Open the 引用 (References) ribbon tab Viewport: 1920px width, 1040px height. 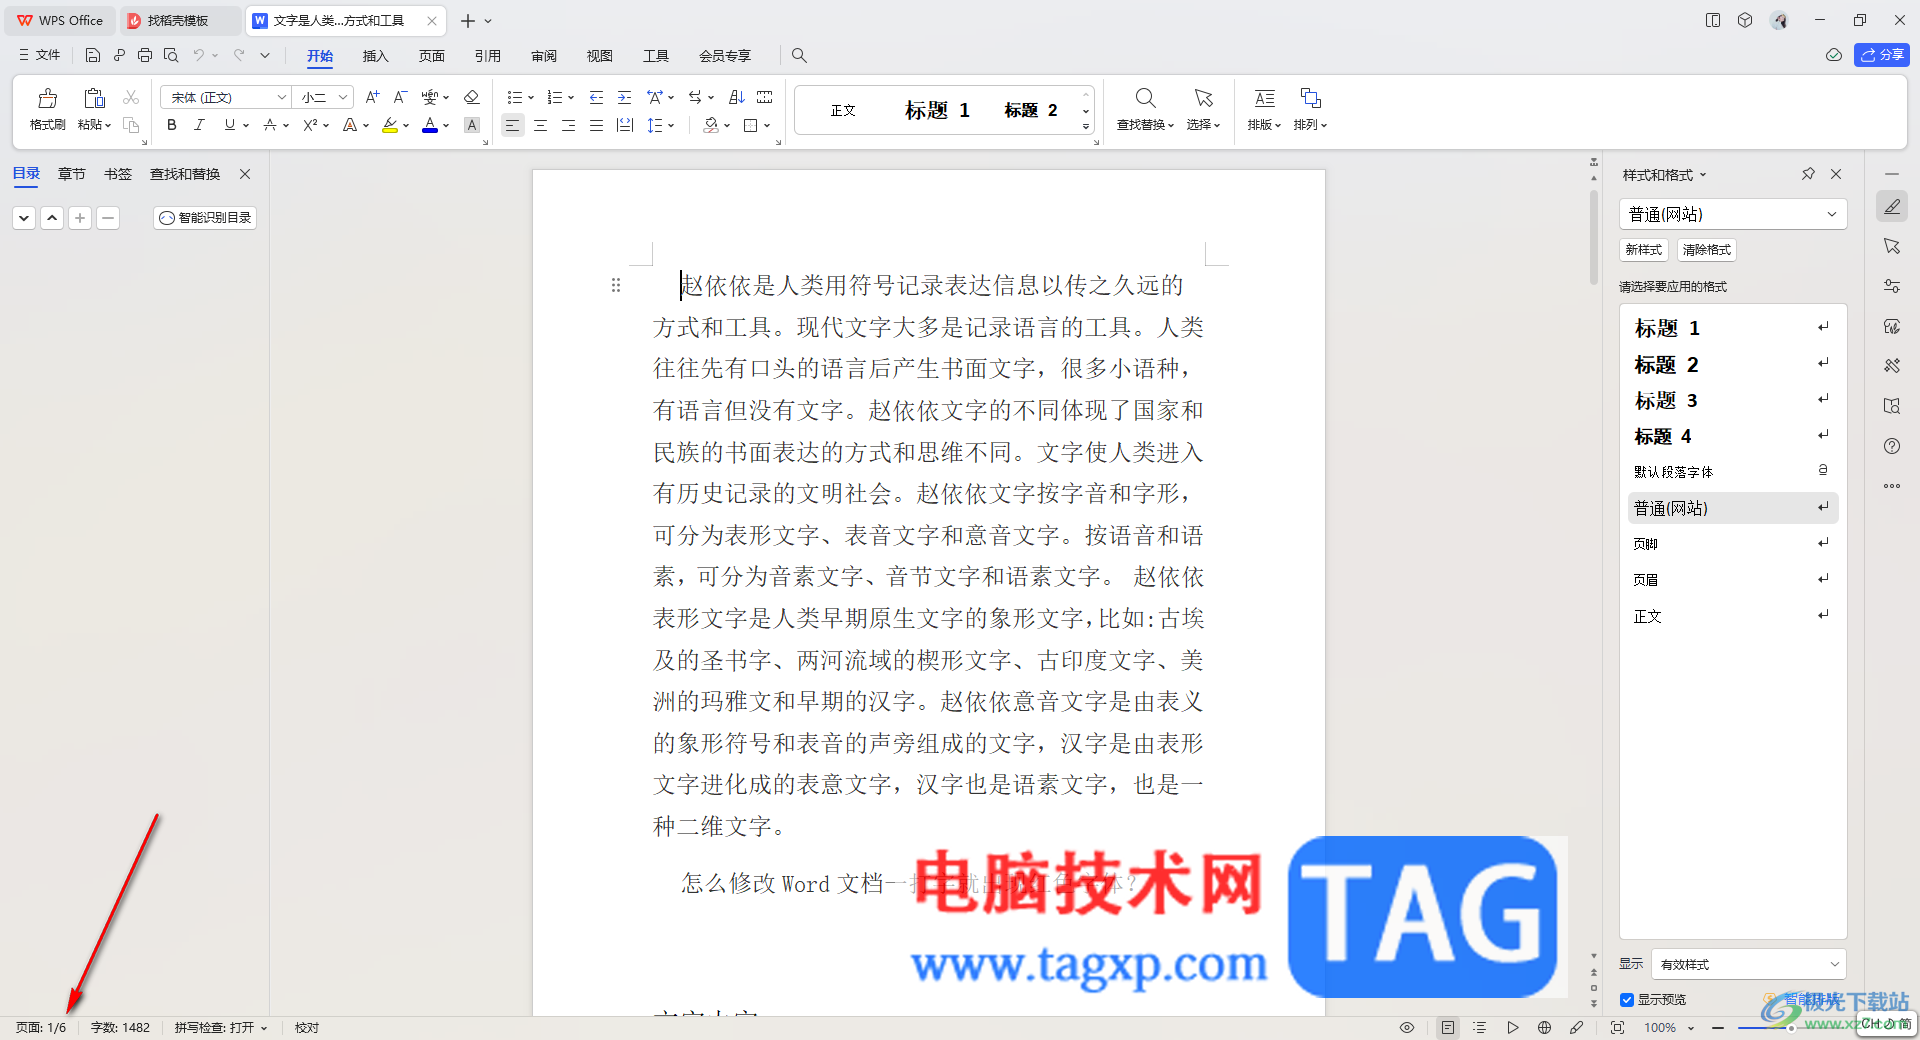487,56
